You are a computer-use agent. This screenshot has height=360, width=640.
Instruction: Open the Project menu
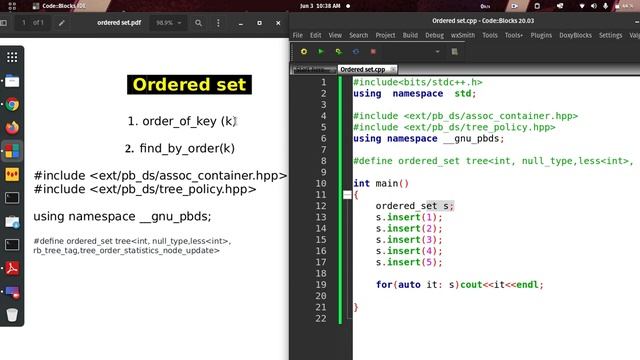pos(385,36)
